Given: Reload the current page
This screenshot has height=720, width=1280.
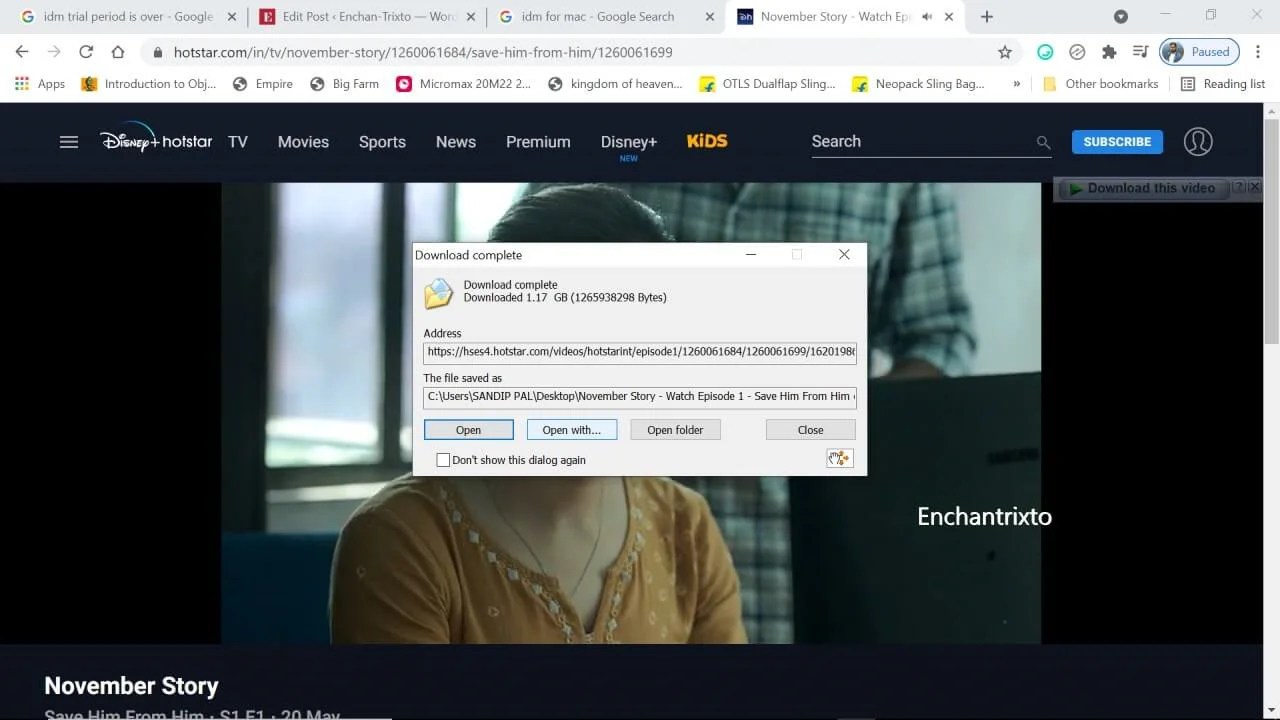Looking at the screenshot, I should click(x=86, y=52).
